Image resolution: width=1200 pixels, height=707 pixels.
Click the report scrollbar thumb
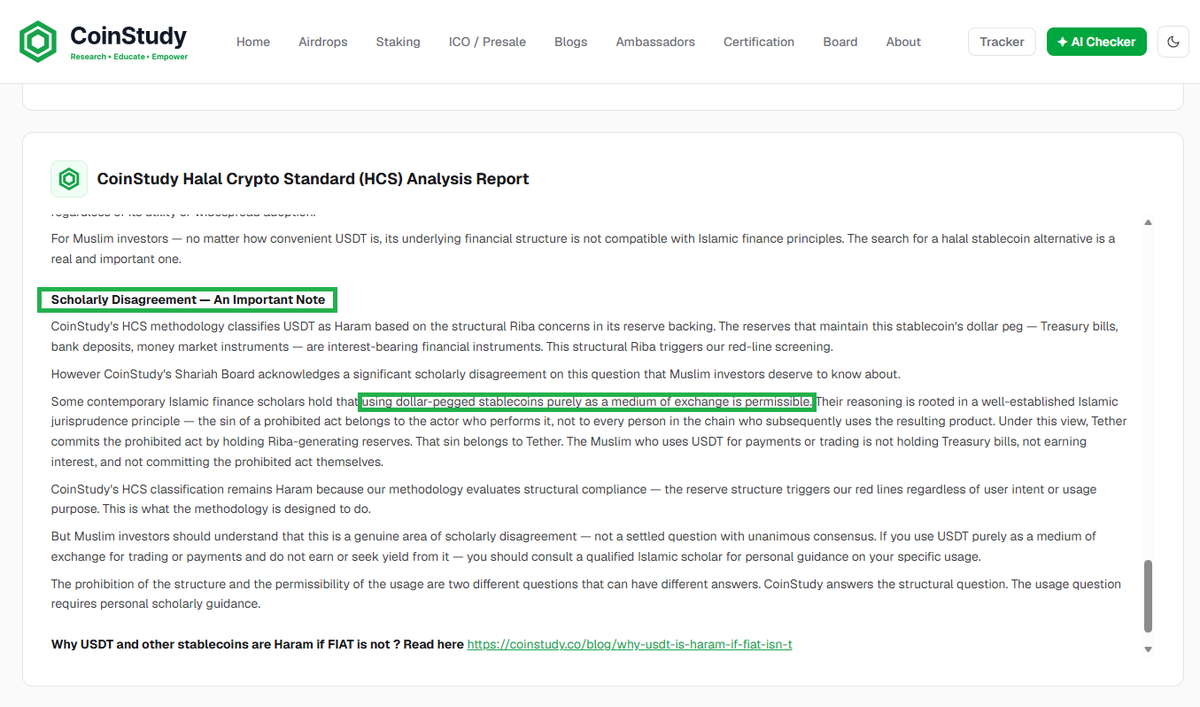click(1148, 596)
